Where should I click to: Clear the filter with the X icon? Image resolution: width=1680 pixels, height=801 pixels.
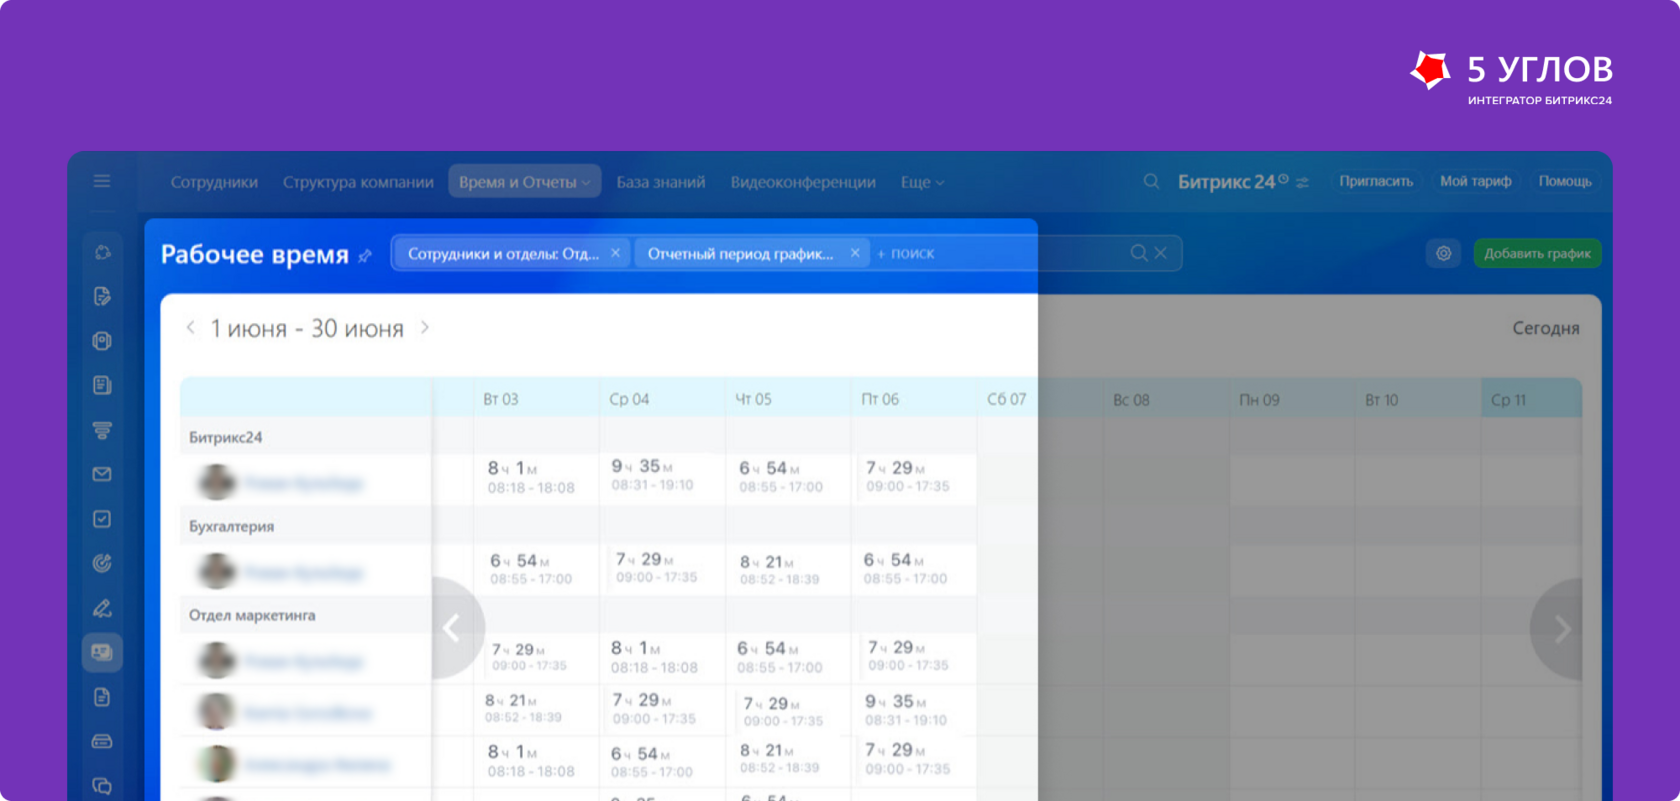(x=1161, y=253)
